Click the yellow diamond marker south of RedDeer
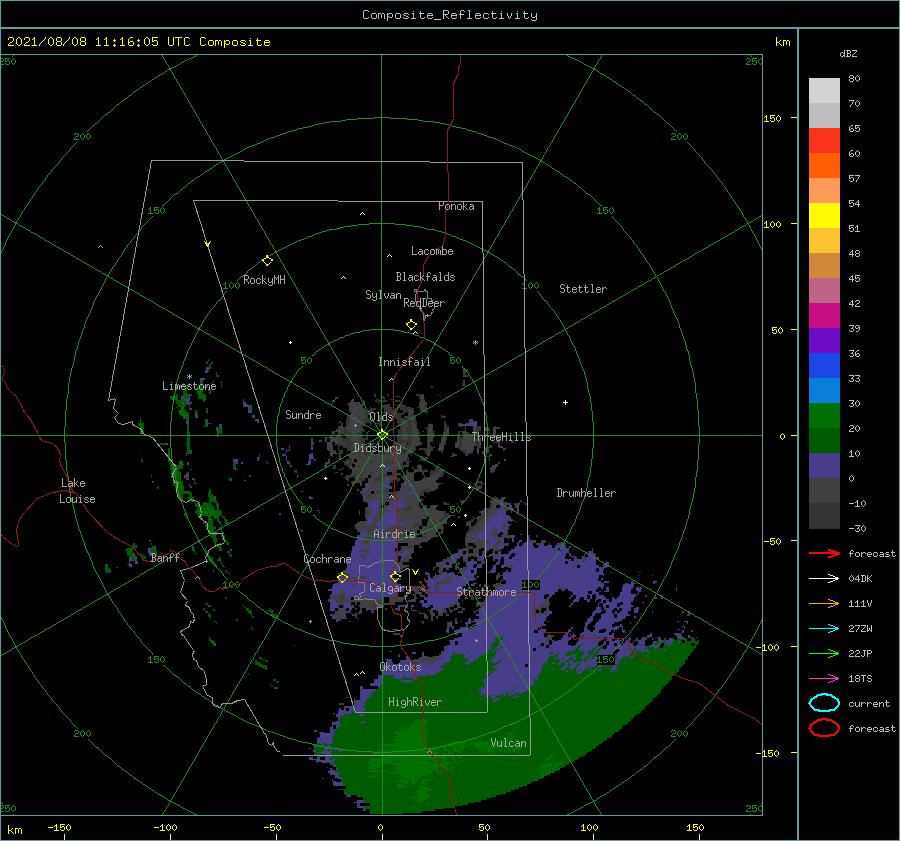 click(412, 325)
